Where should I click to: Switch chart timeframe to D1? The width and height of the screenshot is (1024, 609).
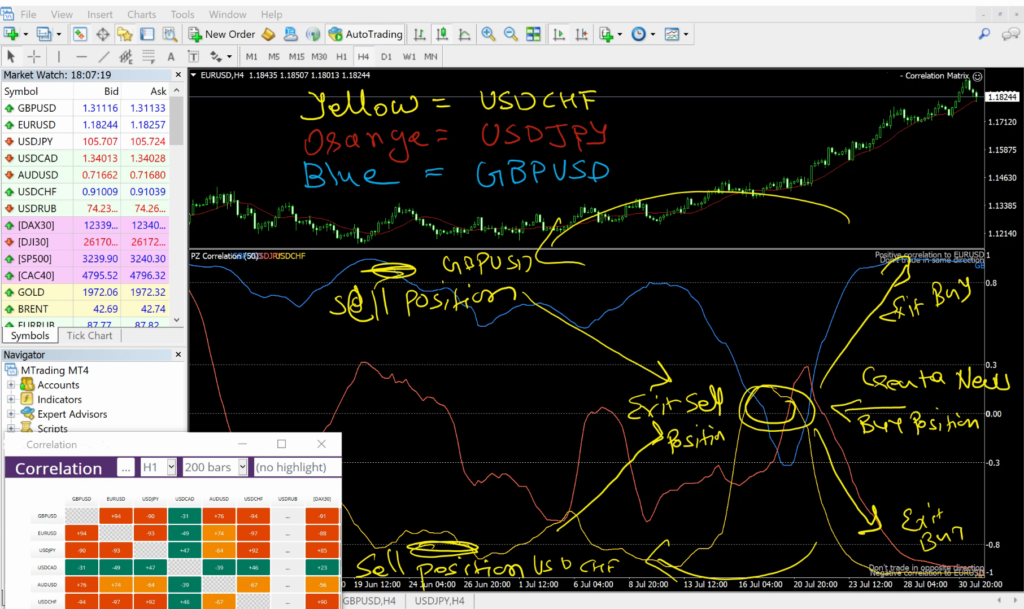point(386,57)
